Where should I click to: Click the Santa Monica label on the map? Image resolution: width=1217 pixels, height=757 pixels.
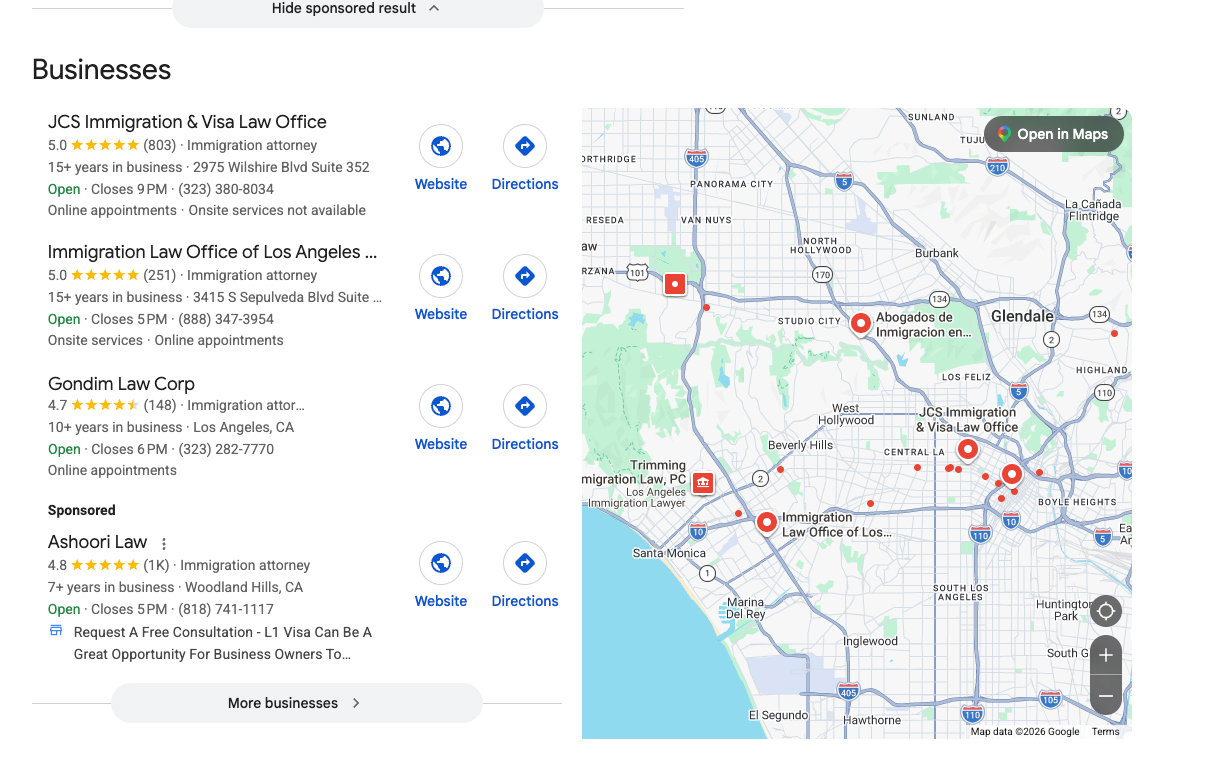[669, 553]
